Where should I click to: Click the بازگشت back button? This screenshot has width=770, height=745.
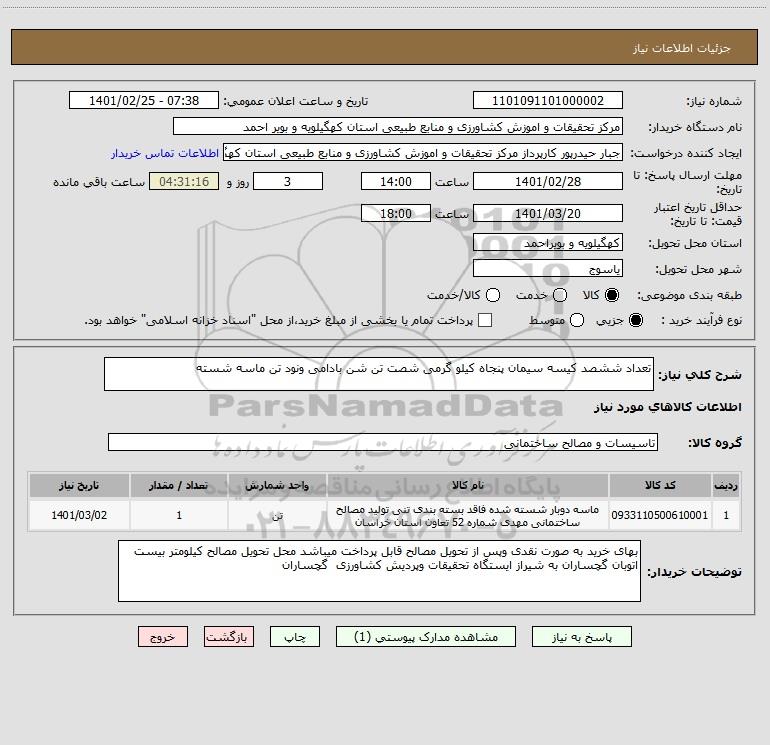coord(229,637)
